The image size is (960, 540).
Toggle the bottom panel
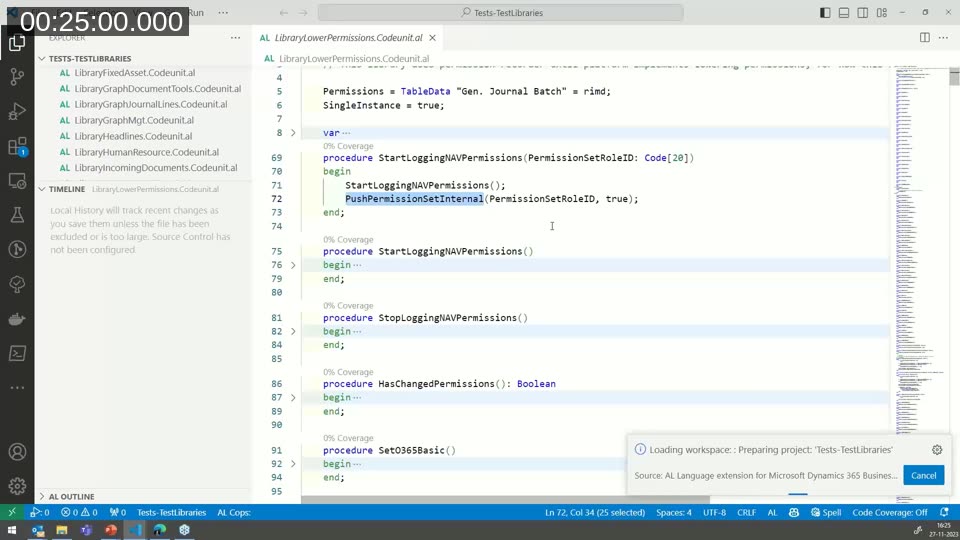[x=844, y=12]
